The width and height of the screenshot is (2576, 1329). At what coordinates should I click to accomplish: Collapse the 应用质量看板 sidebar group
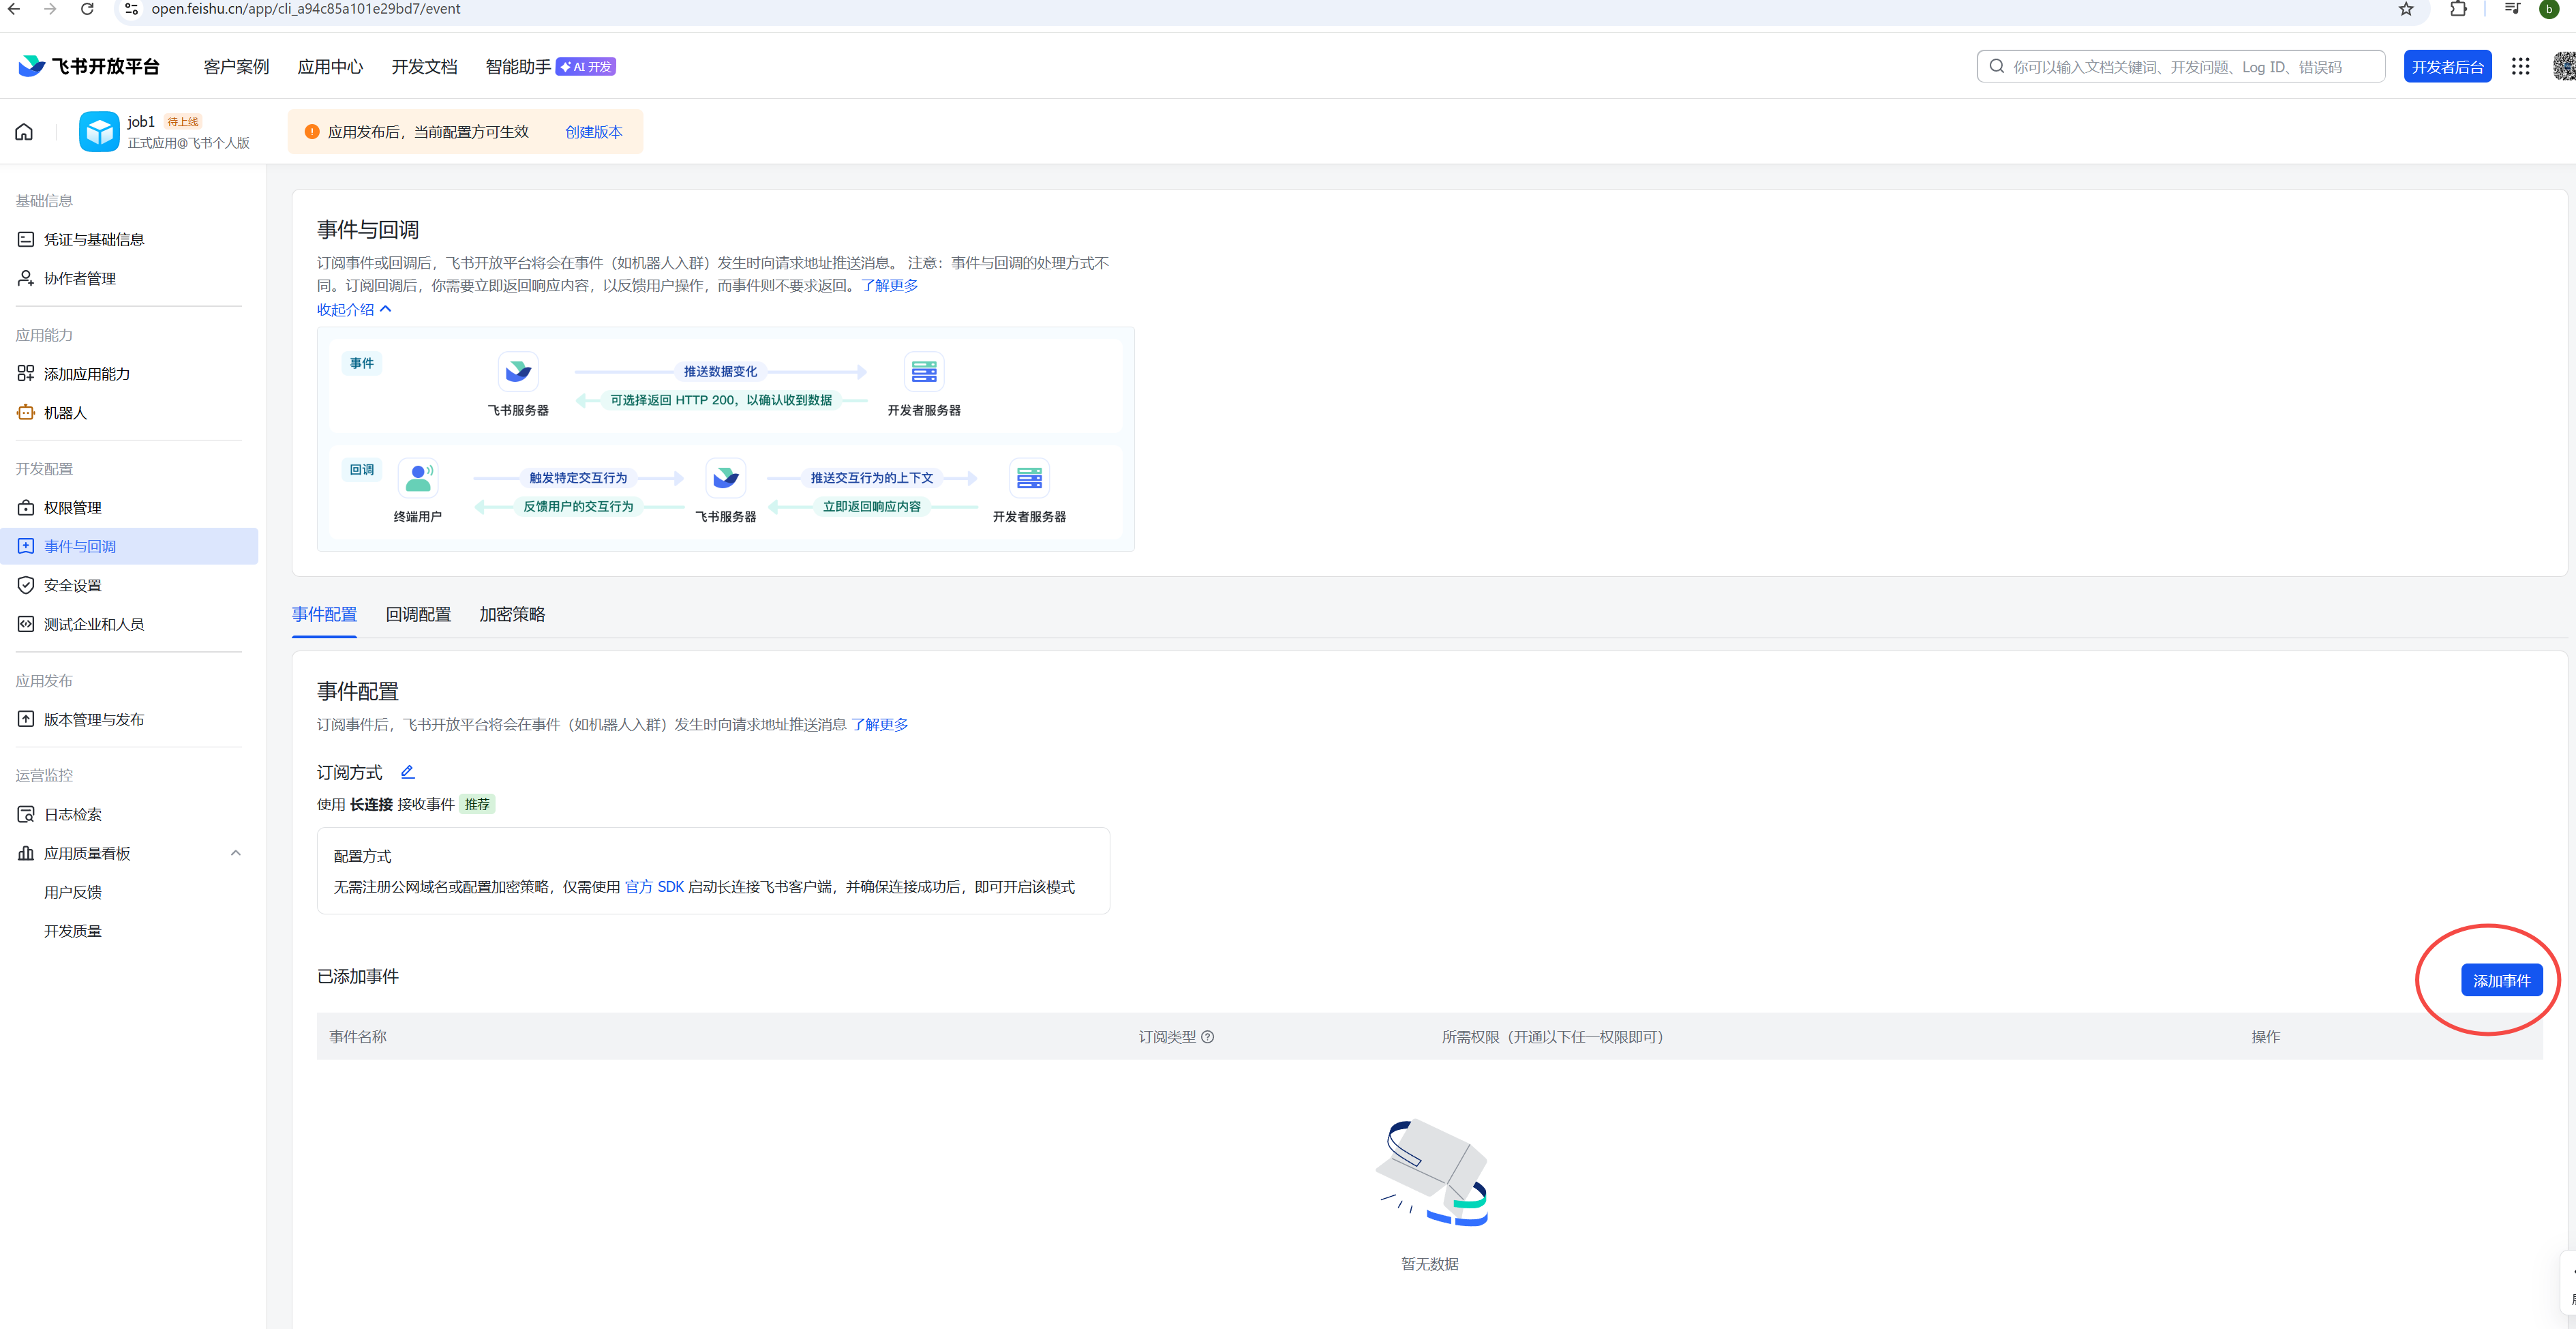click(236, 853)
